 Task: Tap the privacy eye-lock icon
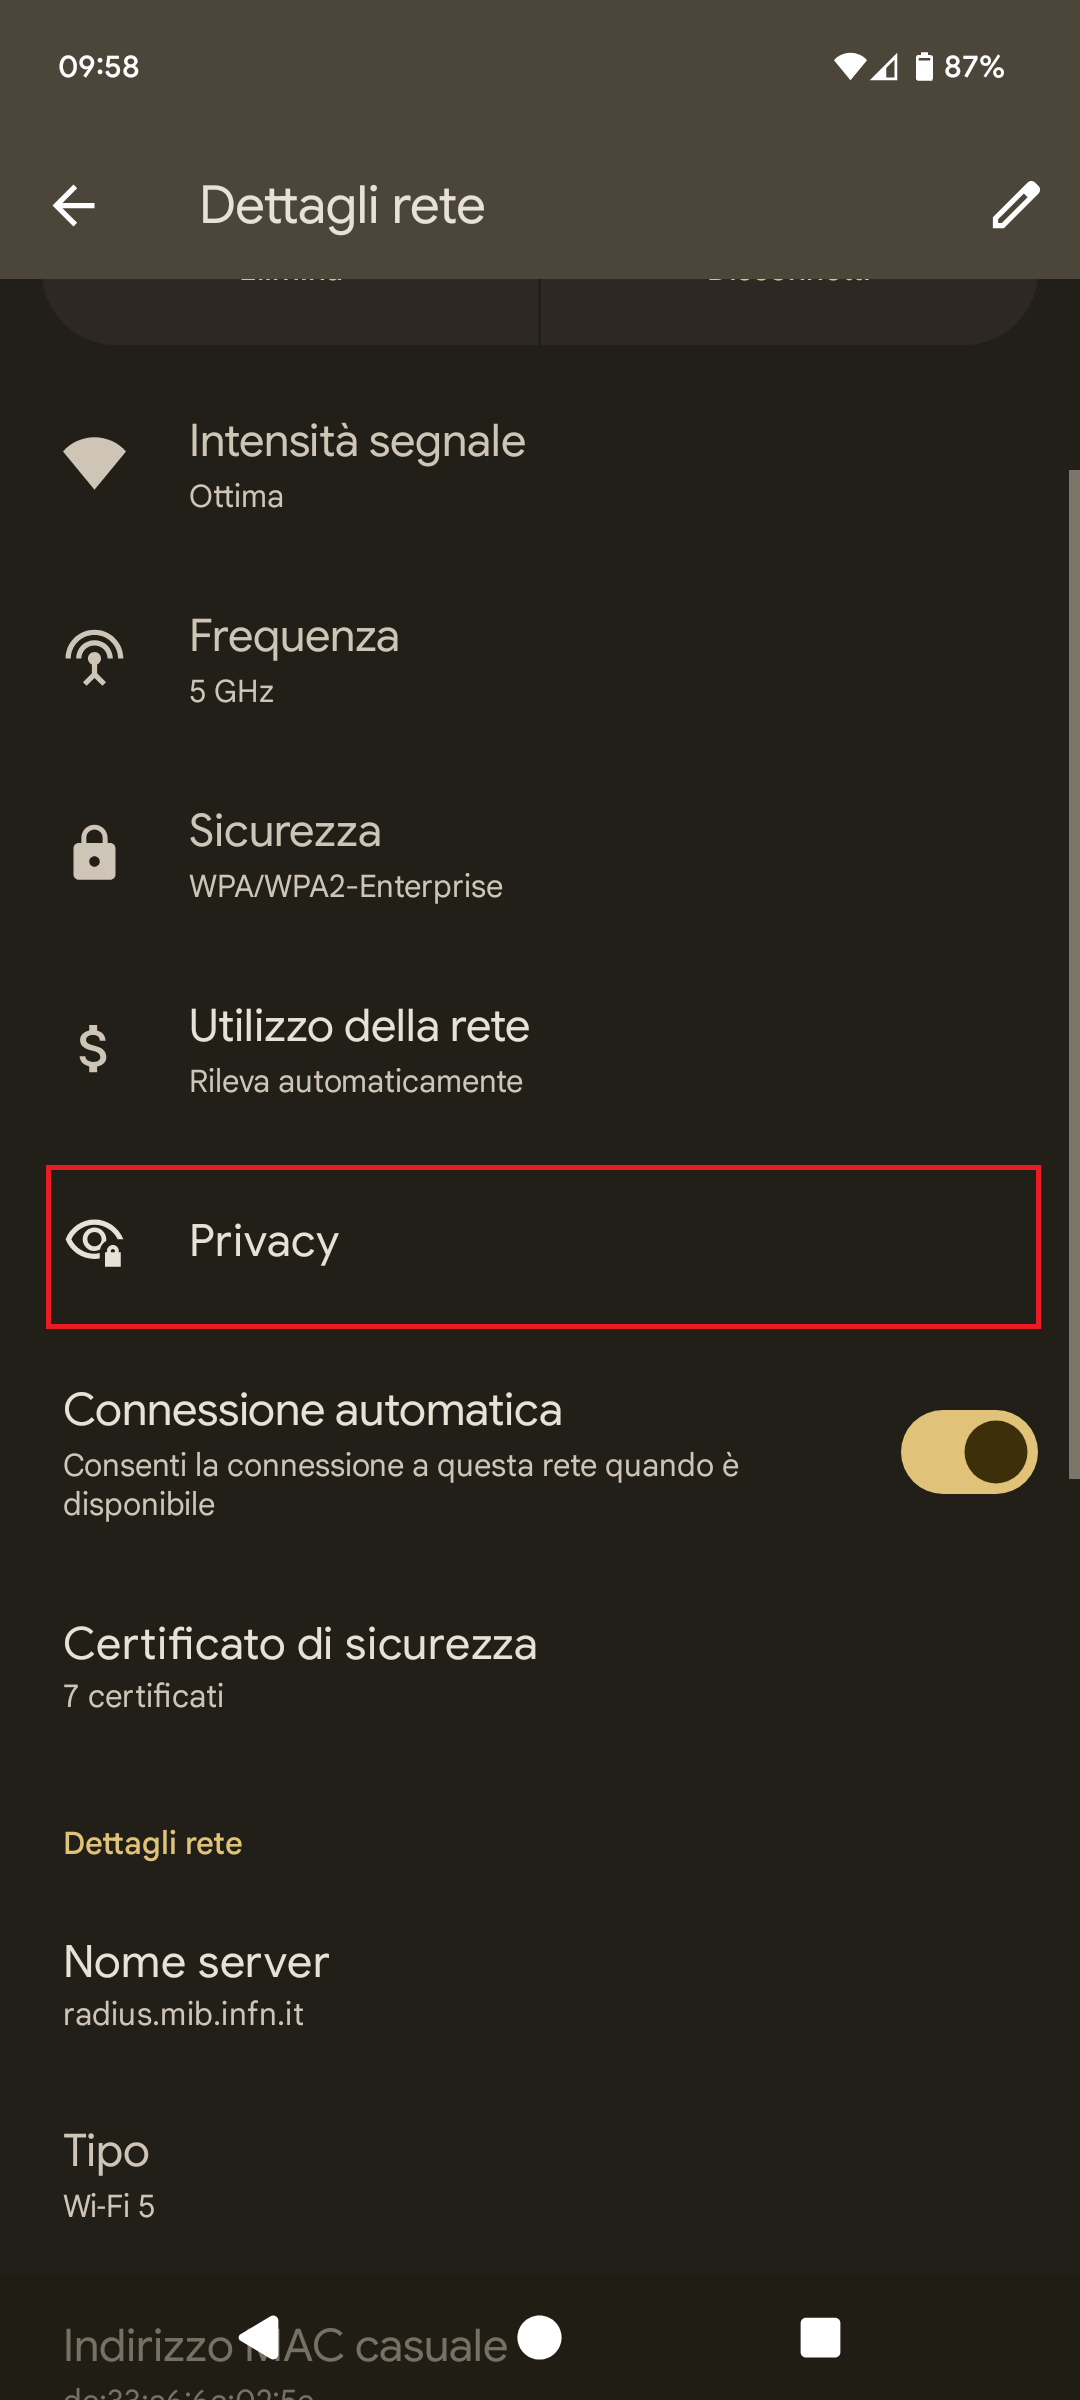coord(94,1243)
